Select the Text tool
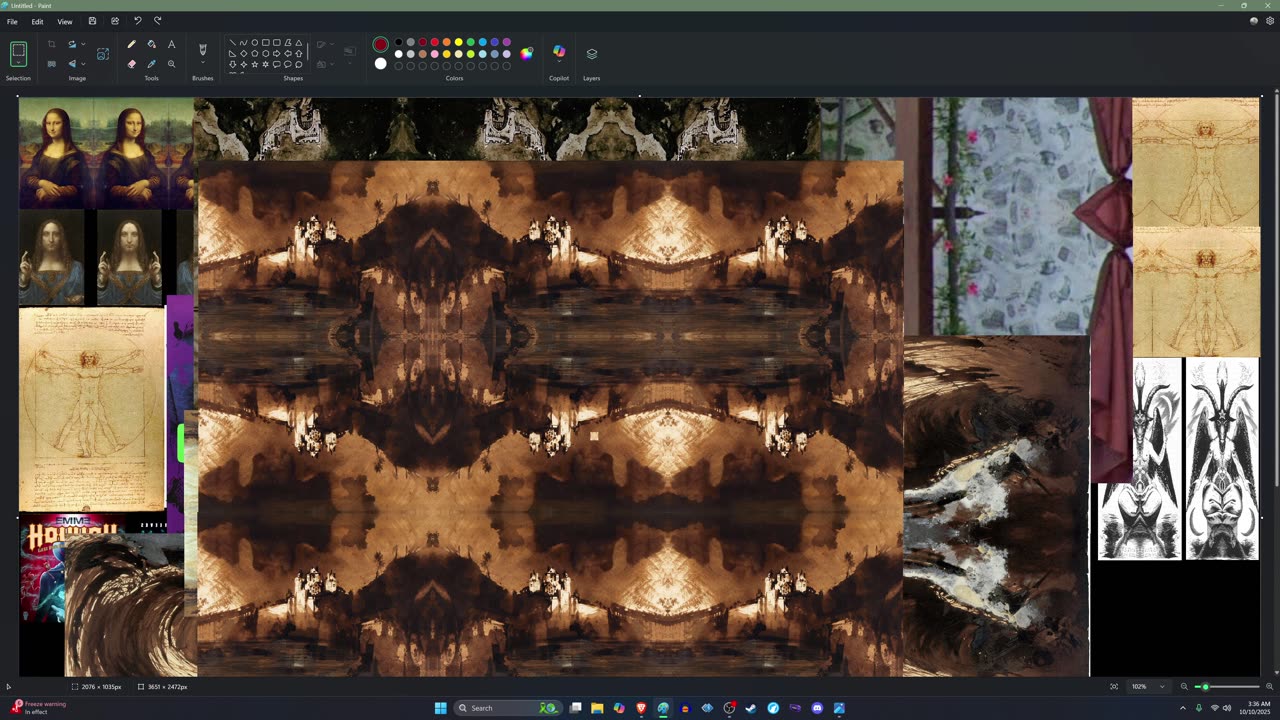 (171, 44)
